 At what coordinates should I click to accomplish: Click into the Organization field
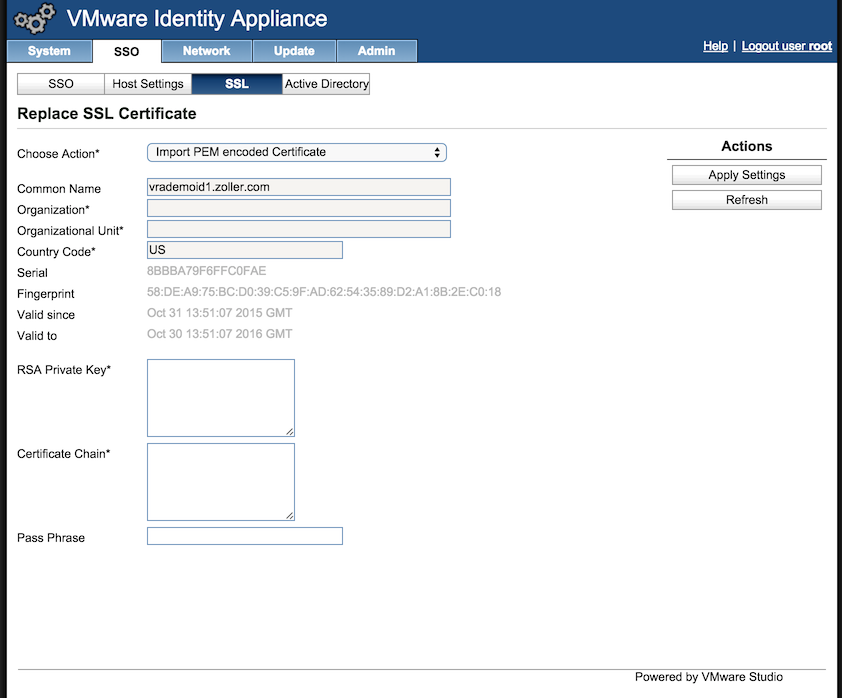(x=298, y=208)
